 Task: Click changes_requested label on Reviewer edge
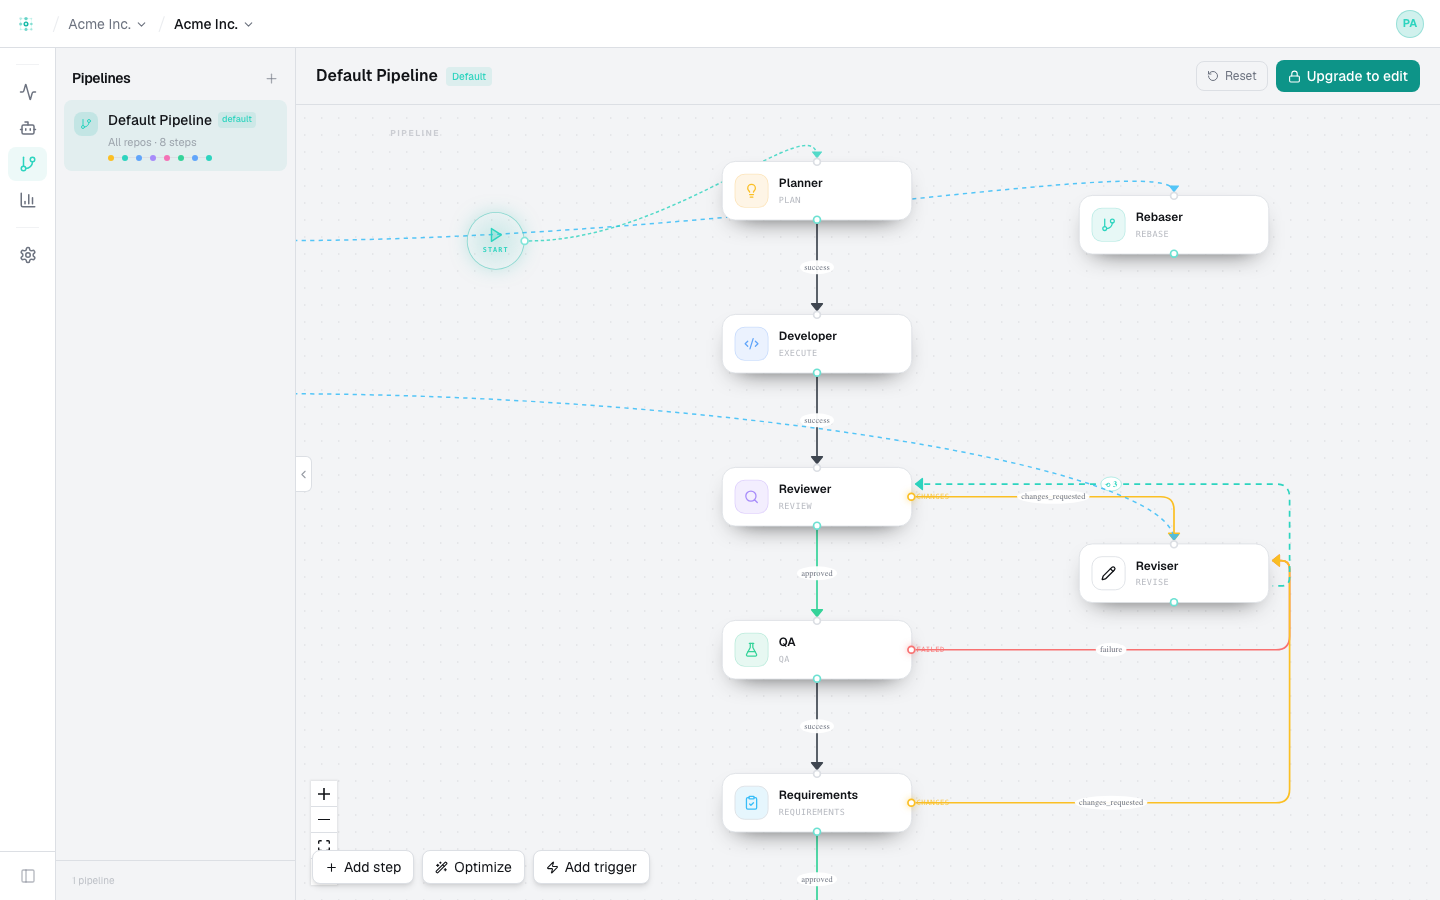(1053, 497)
